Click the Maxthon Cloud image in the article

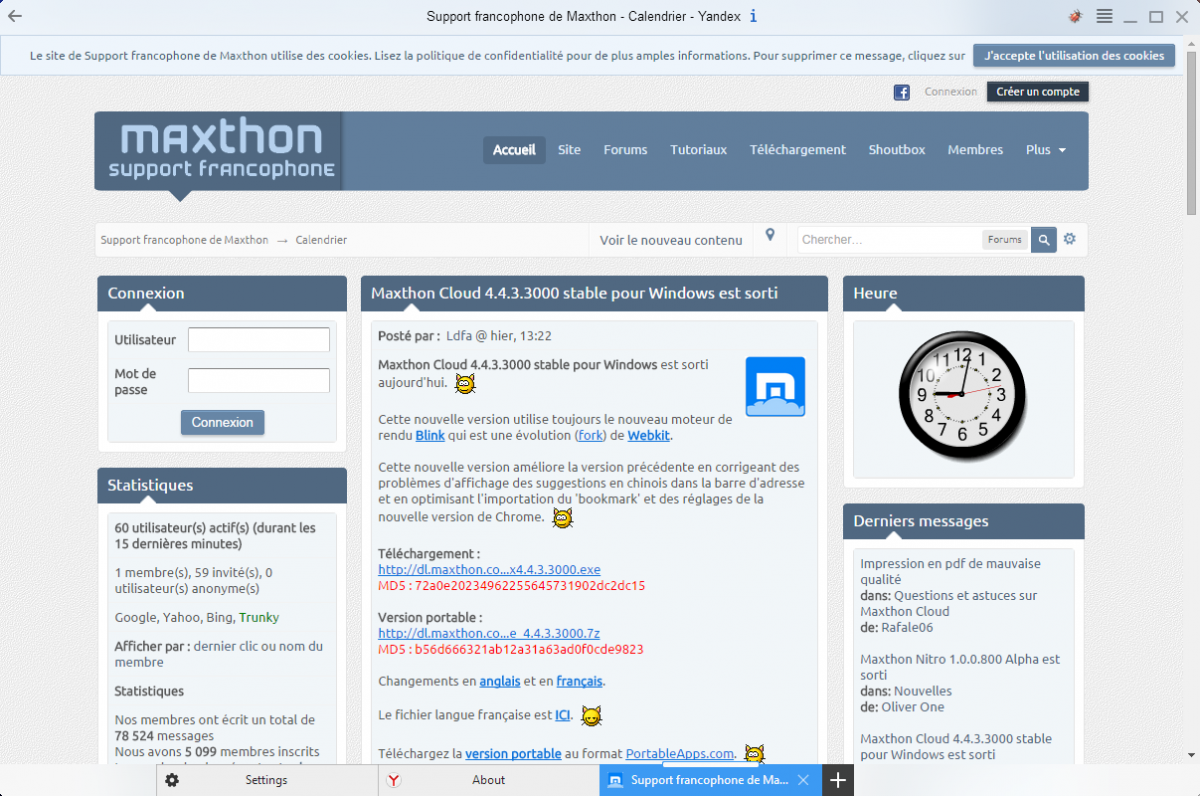tap(775, 386)
